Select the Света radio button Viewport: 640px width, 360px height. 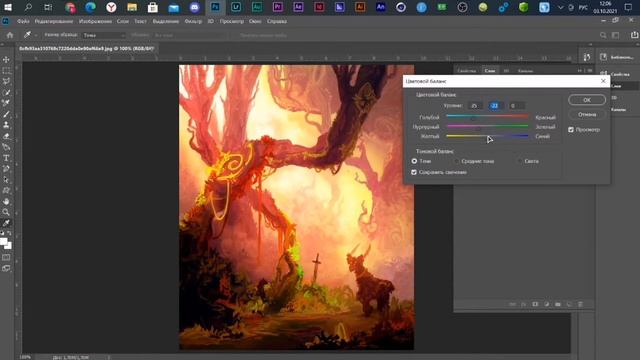(x=520, y=161)
